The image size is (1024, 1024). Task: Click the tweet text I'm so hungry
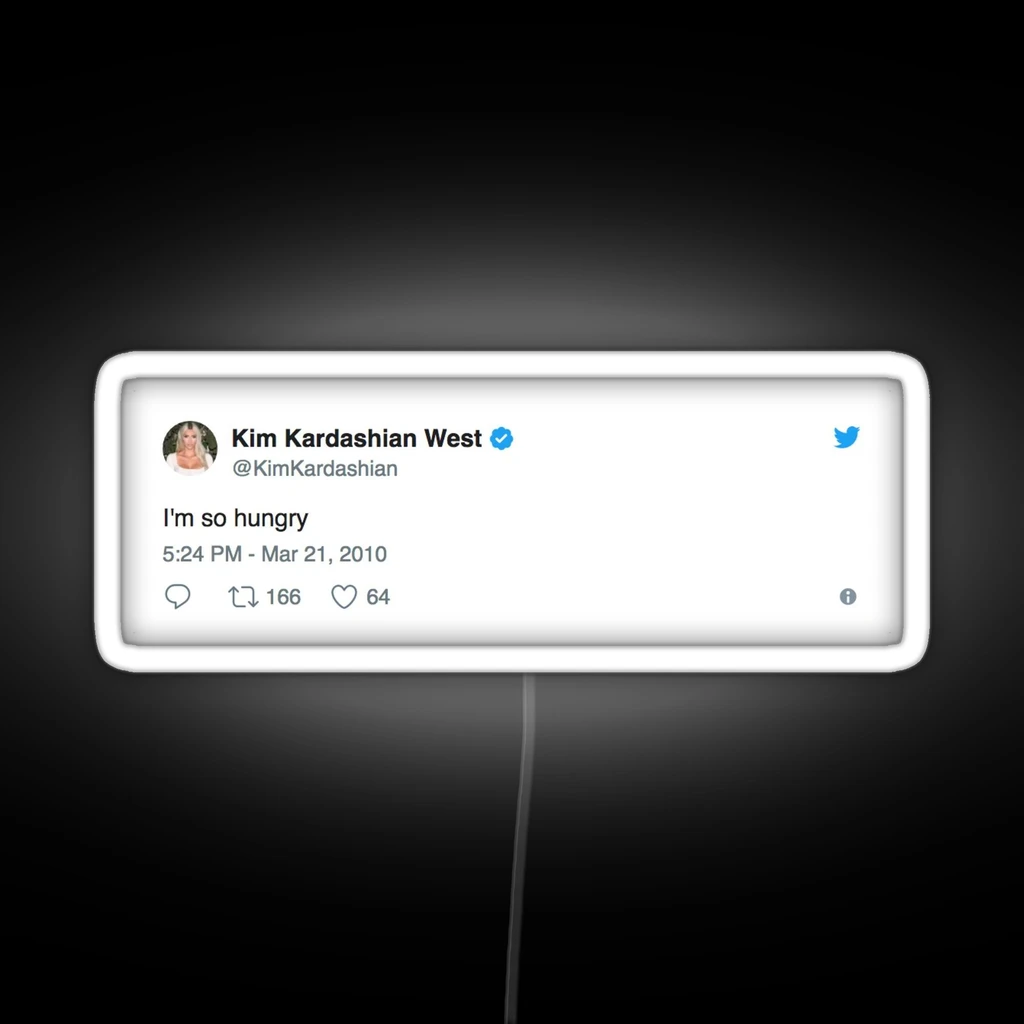point(235,519)
